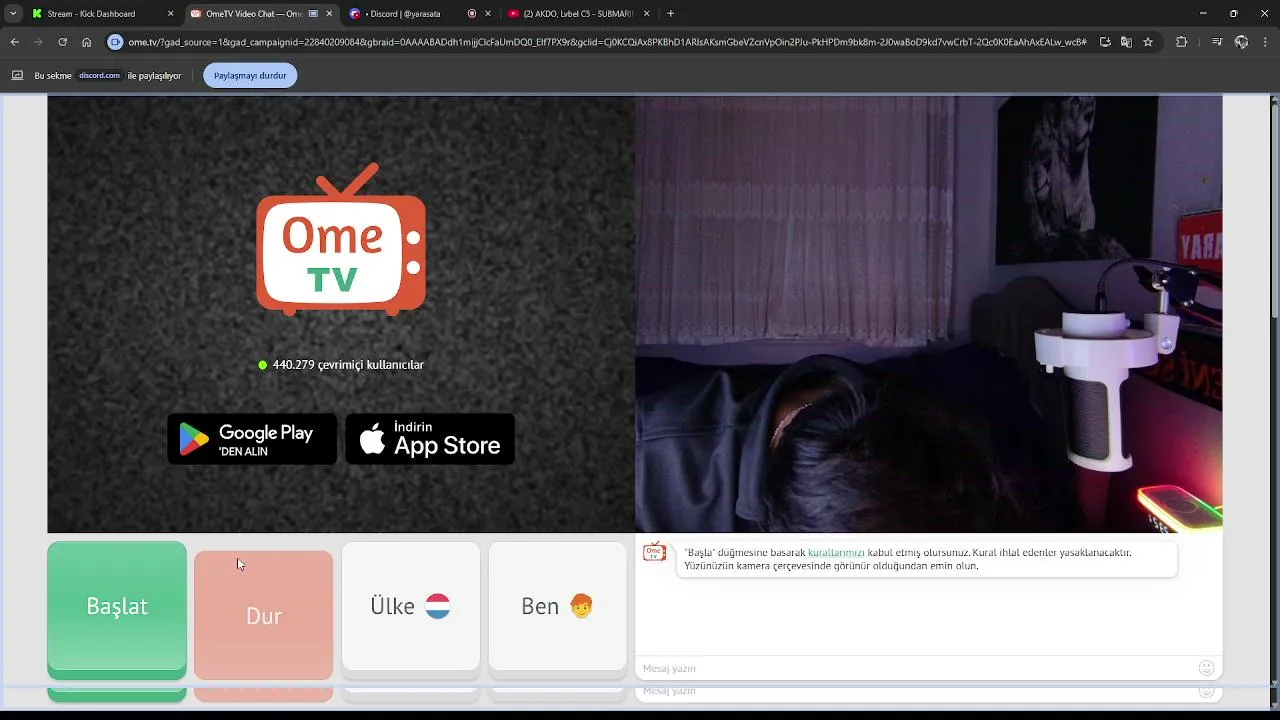Open the Ben gender selector
The image size is (1280, 720).
557,606
